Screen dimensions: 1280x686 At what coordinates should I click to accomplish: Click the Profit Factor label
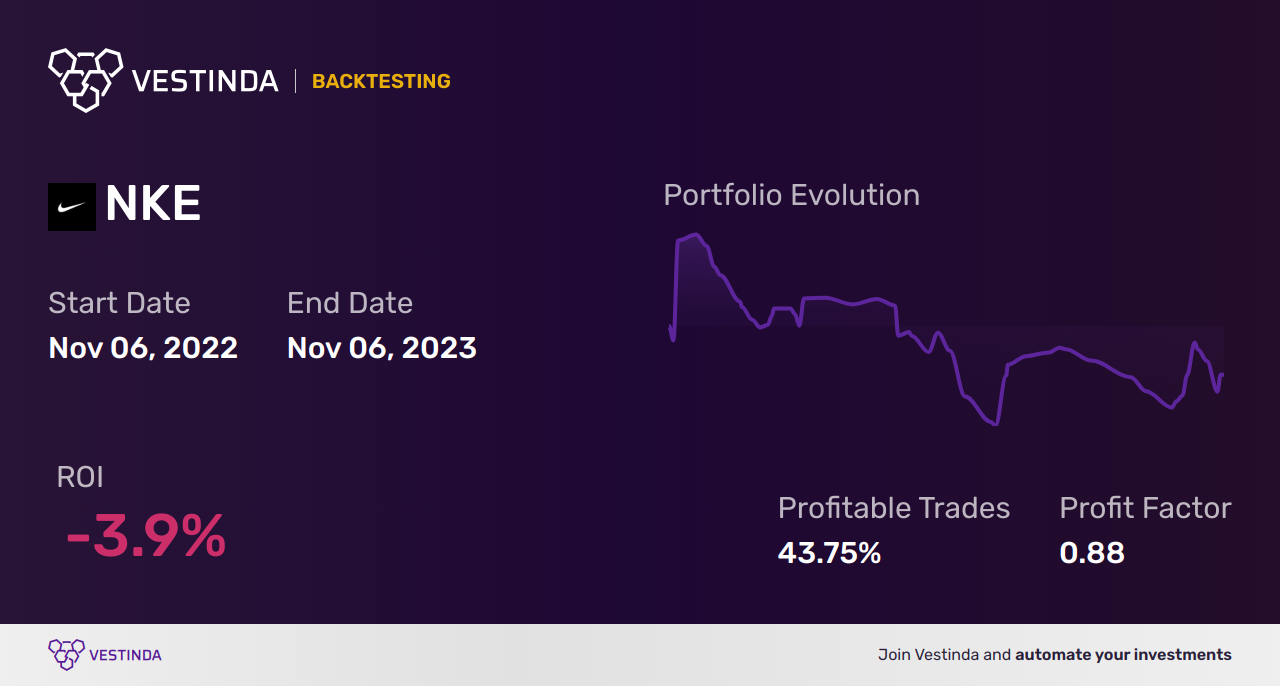pos(1145,508)
